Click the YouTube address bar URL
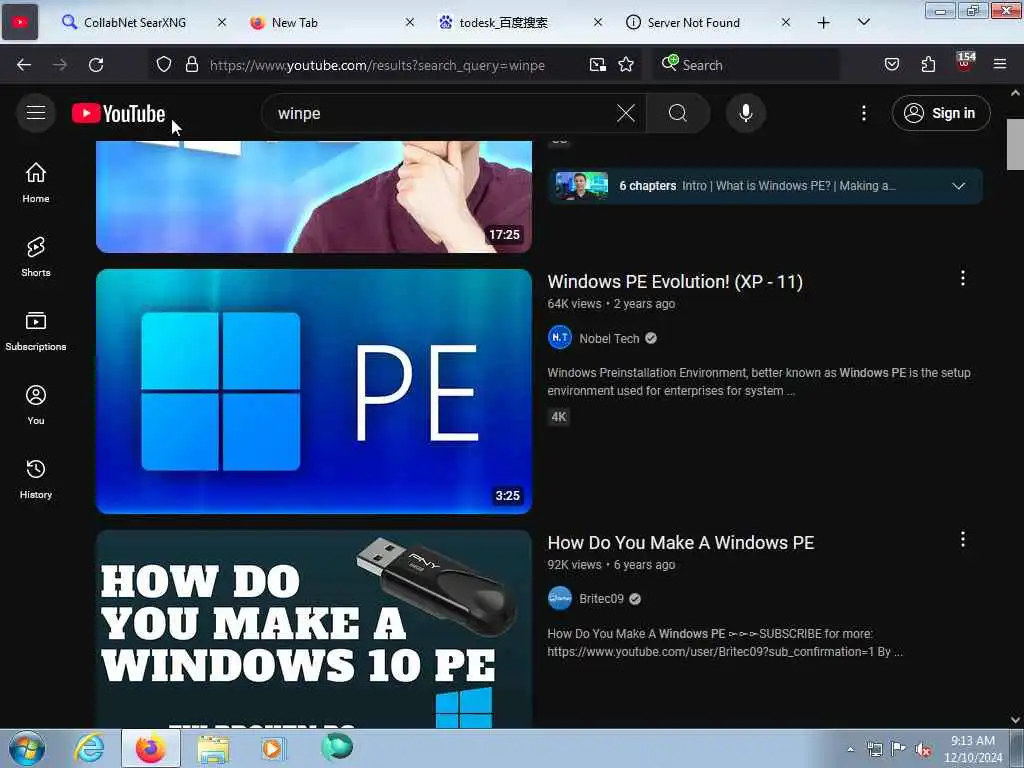This screenshot has height=768, width=1024. click(377, 65)
